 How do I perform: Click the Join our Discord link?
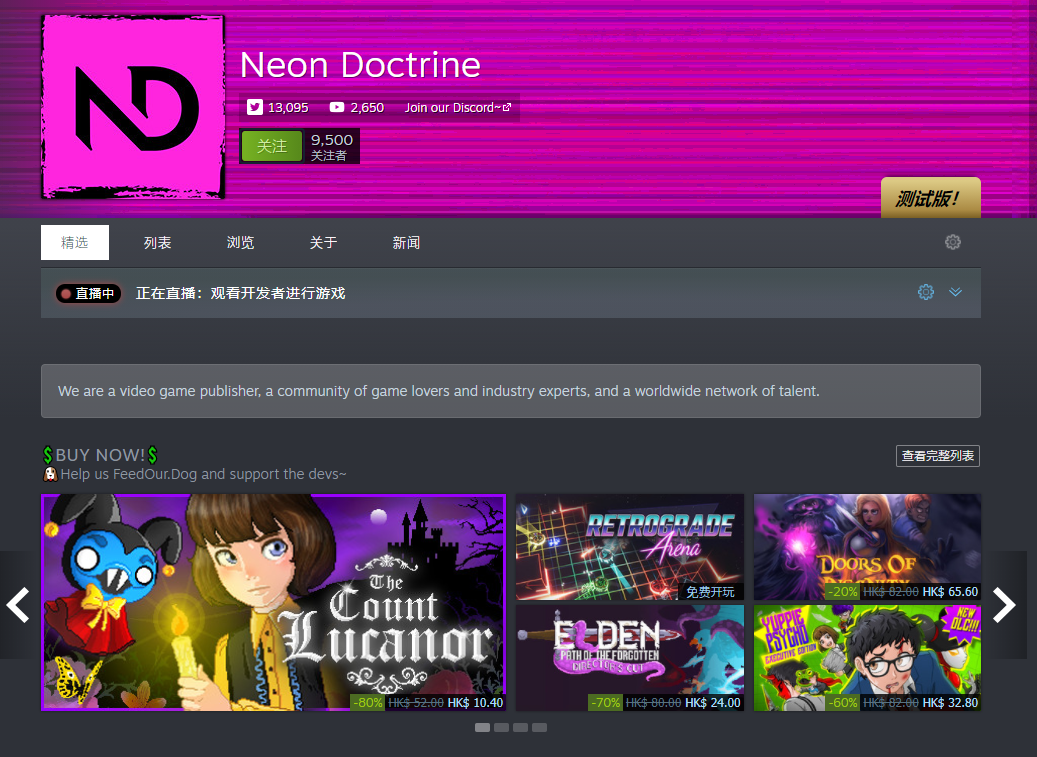click(458, 107)
